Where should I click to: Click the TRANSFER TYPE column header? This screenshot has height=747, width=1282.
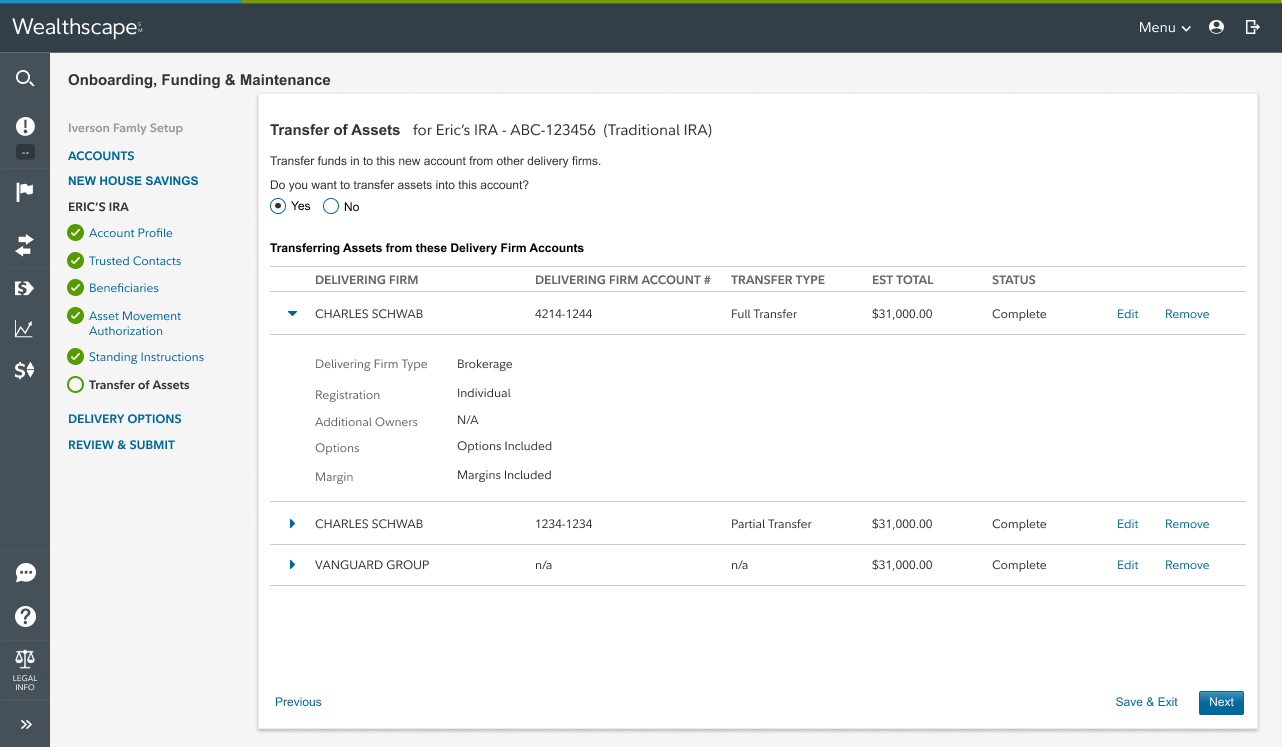[778, 280]
